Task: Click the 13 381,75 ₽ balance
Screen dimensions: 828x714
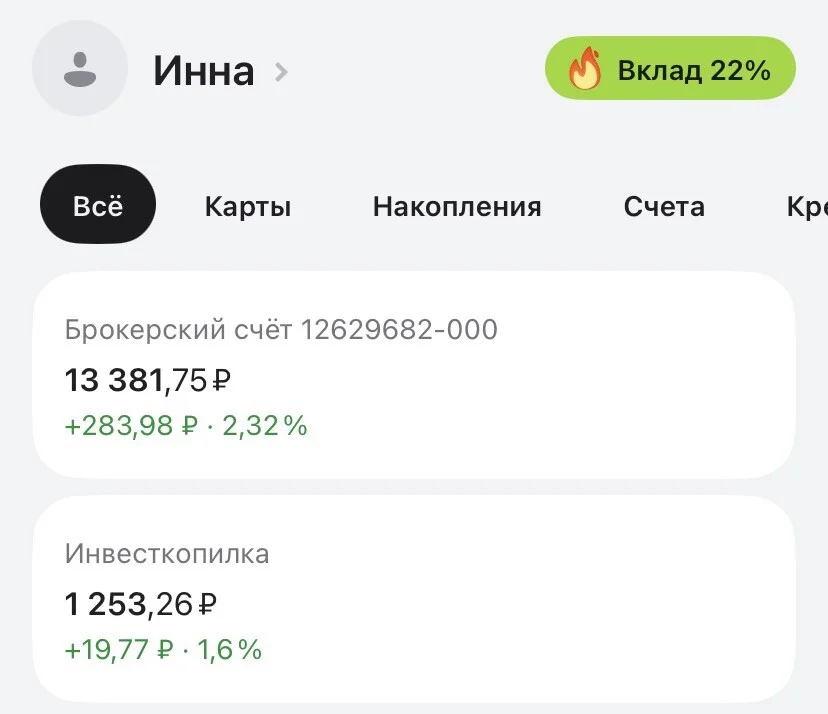Action: (x=148, y=380)
